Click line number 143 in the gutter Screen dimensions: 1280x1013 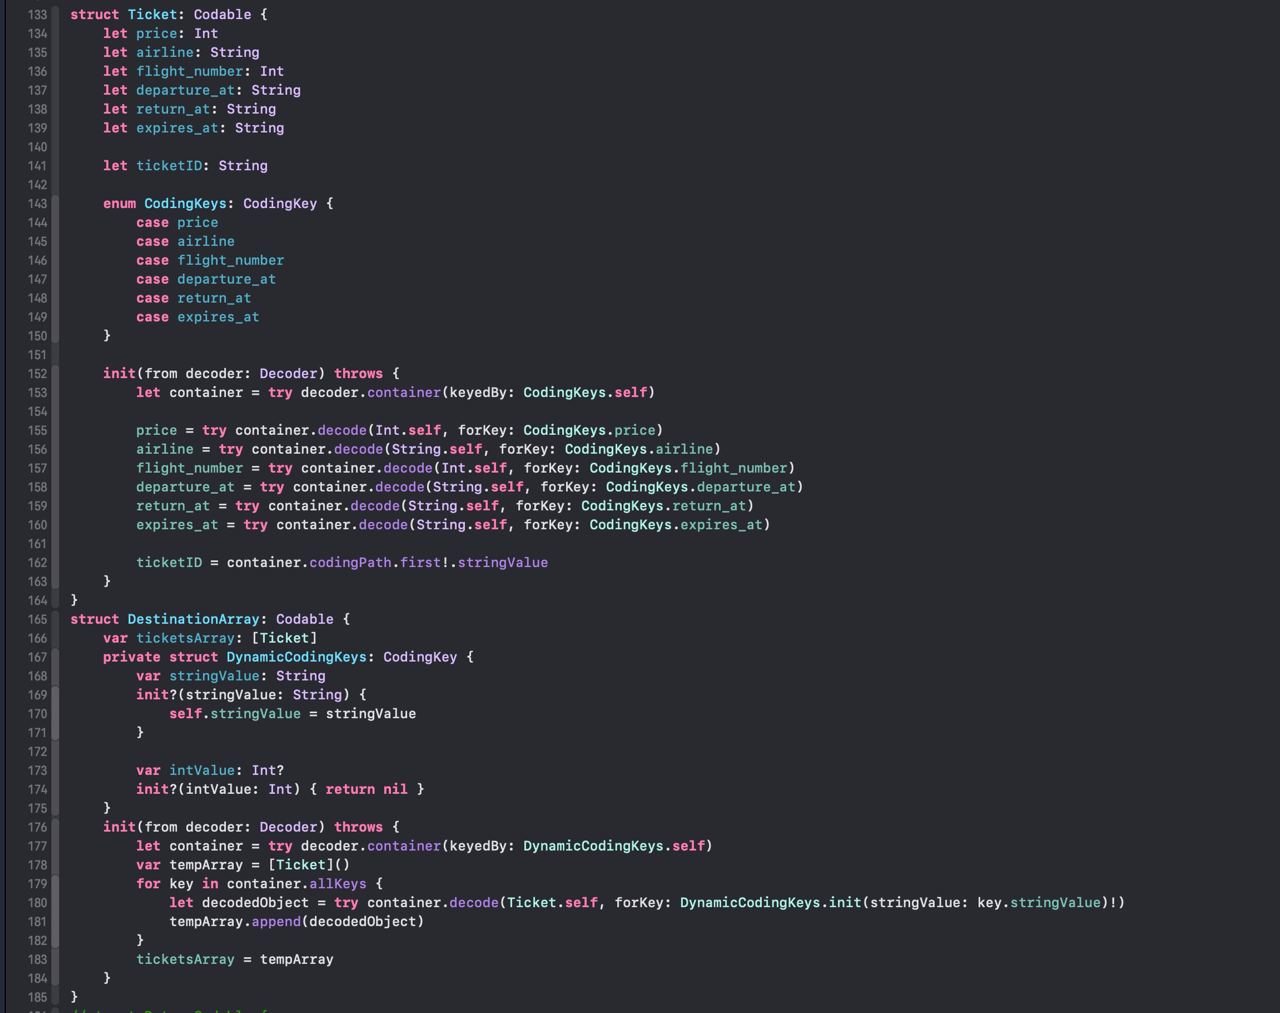coord(37,204)
